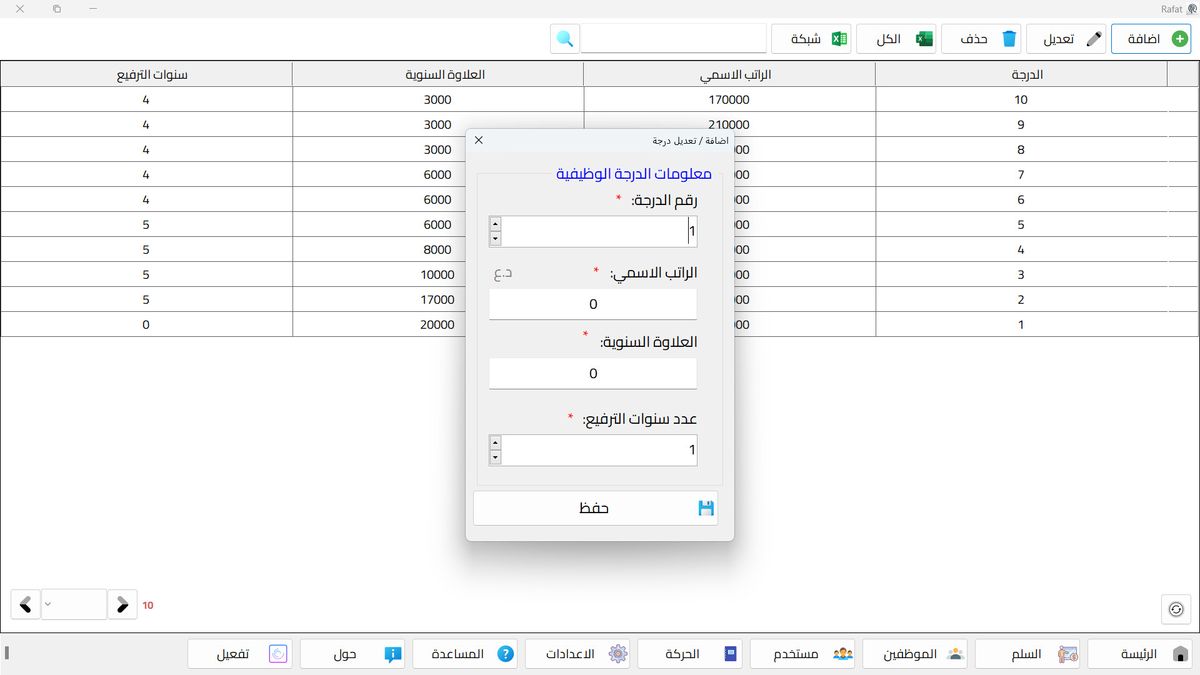Click the trash Delete (حذف) icon

[1009, 39]
